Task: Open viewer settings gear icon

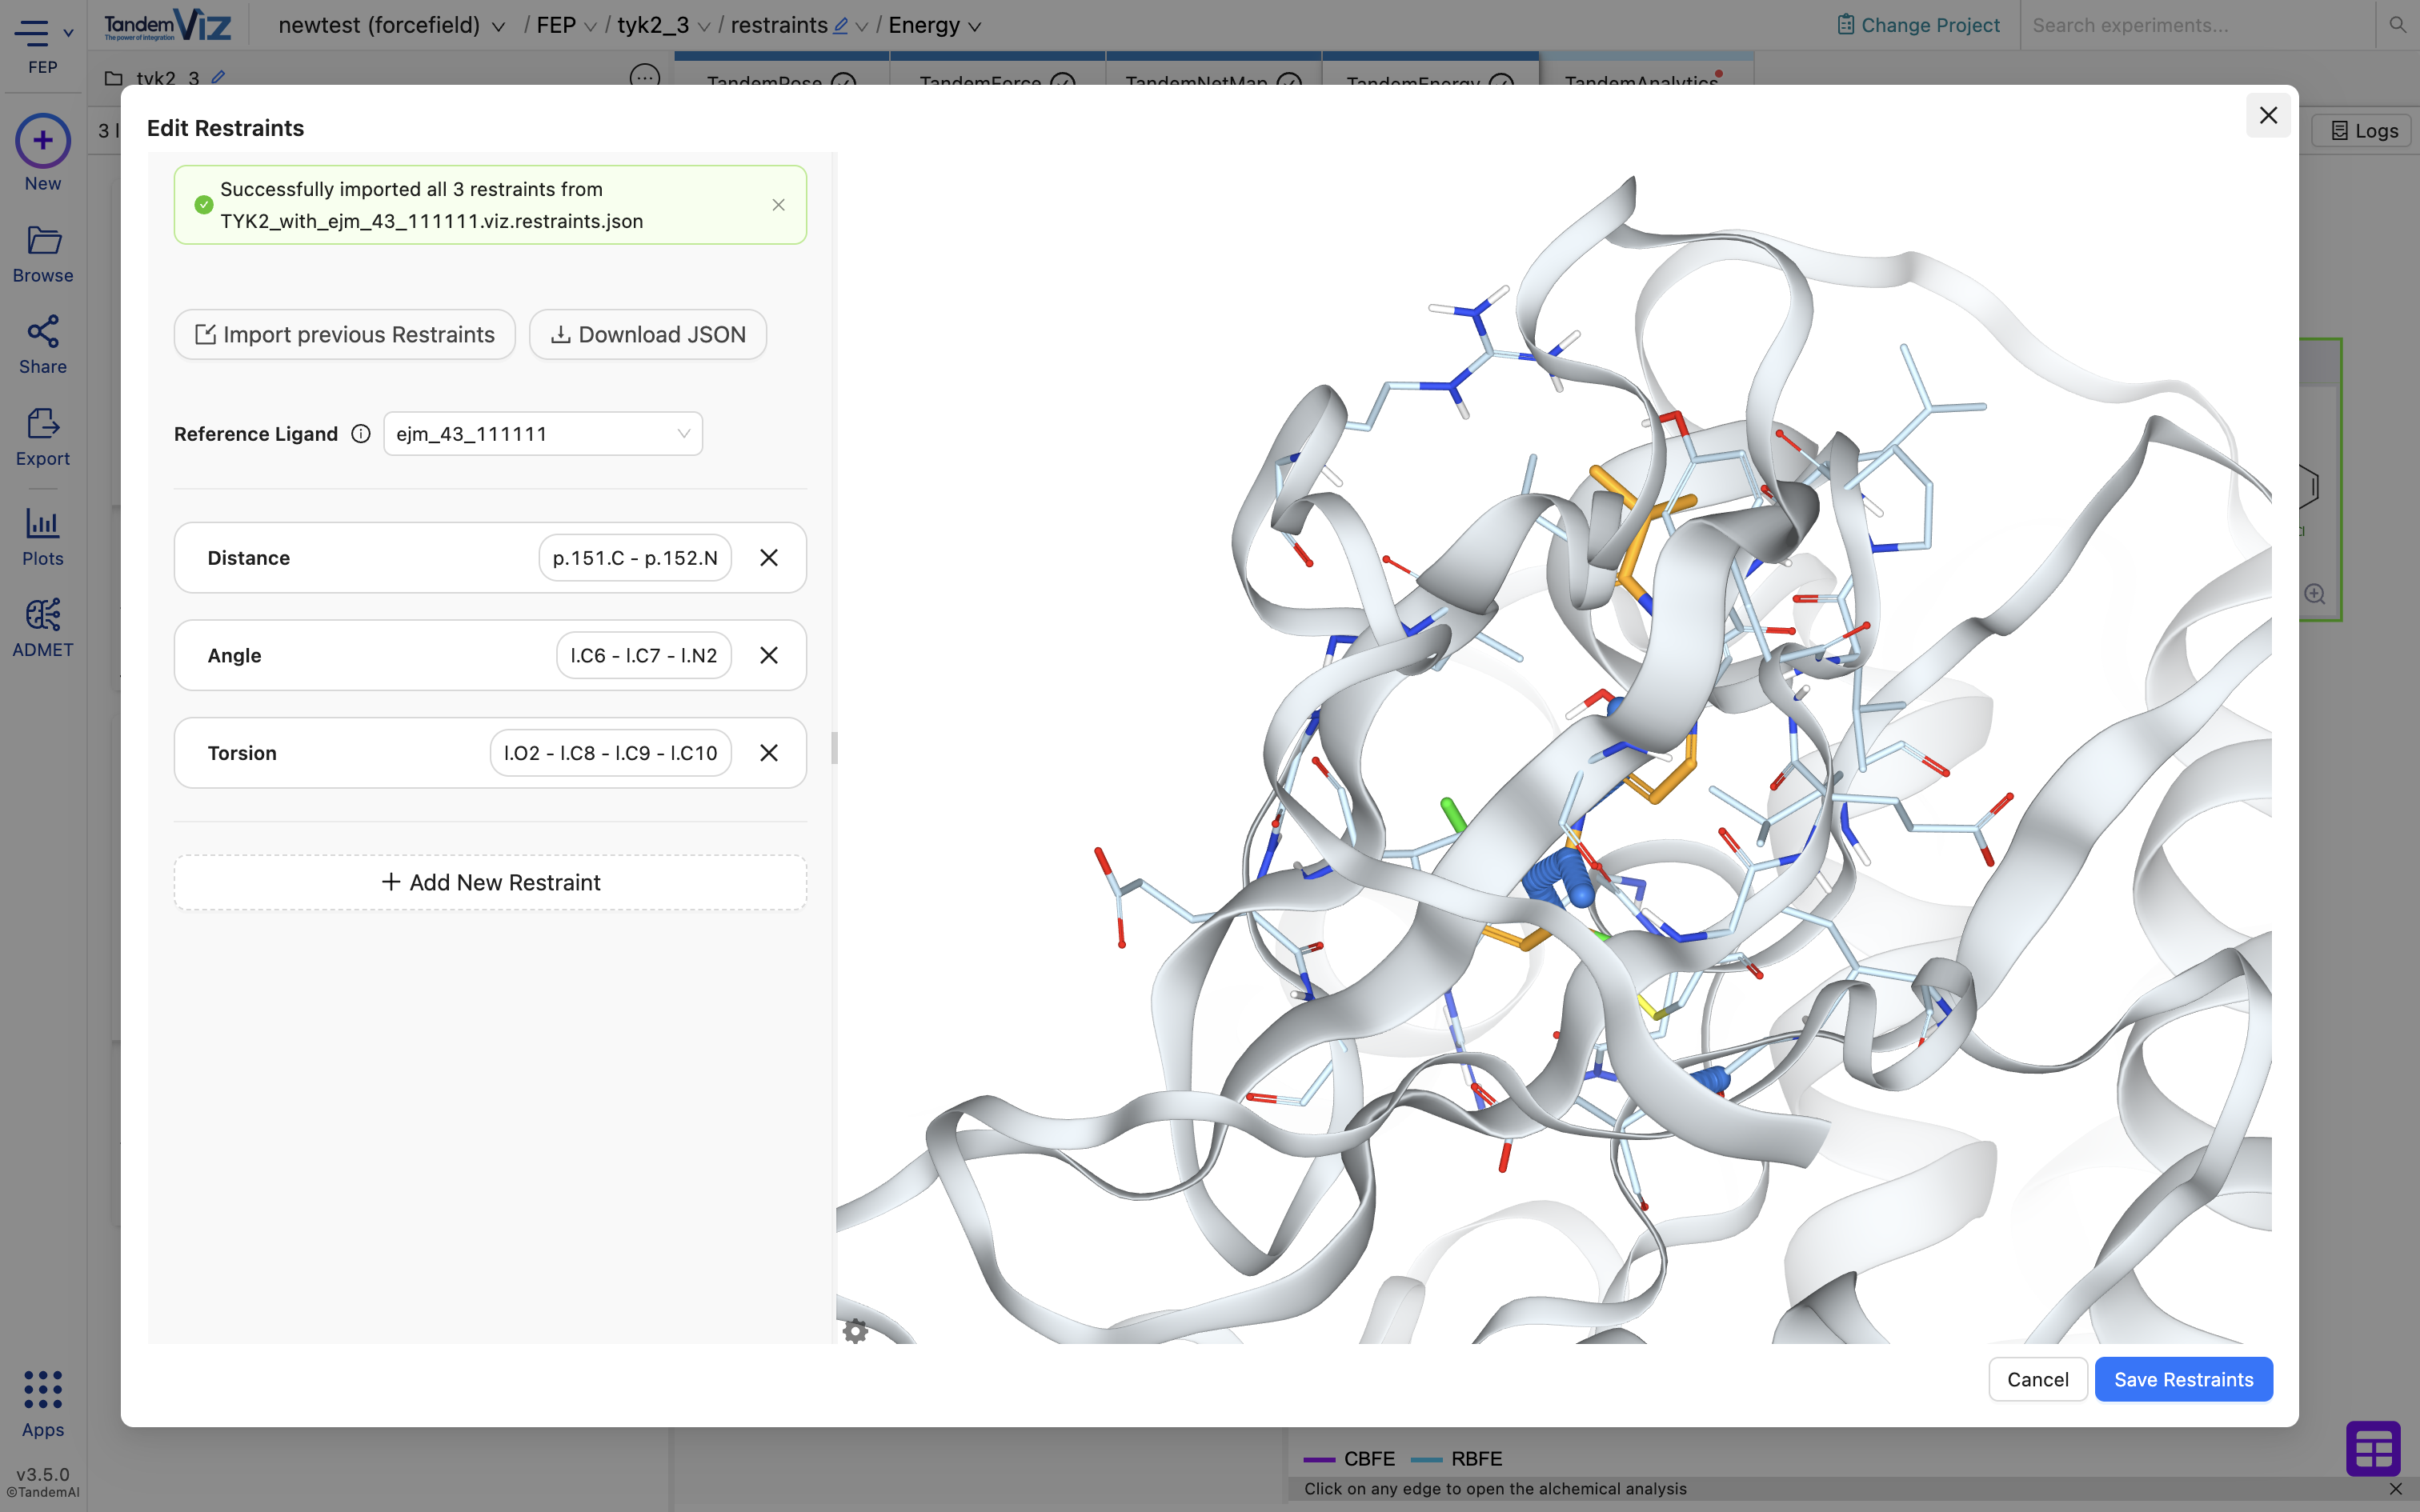Action: (855, 1330)
